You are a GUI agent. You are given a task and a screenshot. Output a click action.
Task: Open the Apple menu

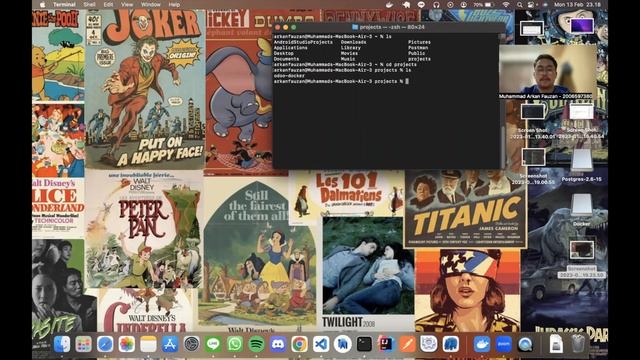click(42, 4)
